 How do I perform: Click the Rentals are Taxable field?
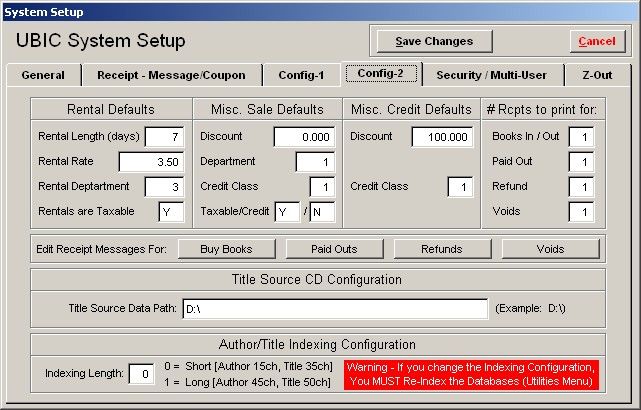pos(171,212)
